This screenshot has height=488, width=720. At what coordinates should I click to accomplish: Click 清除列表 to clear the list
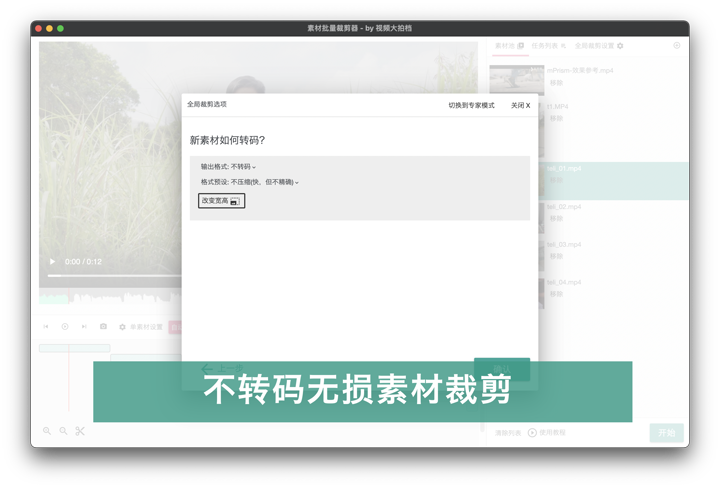(507, 433)
